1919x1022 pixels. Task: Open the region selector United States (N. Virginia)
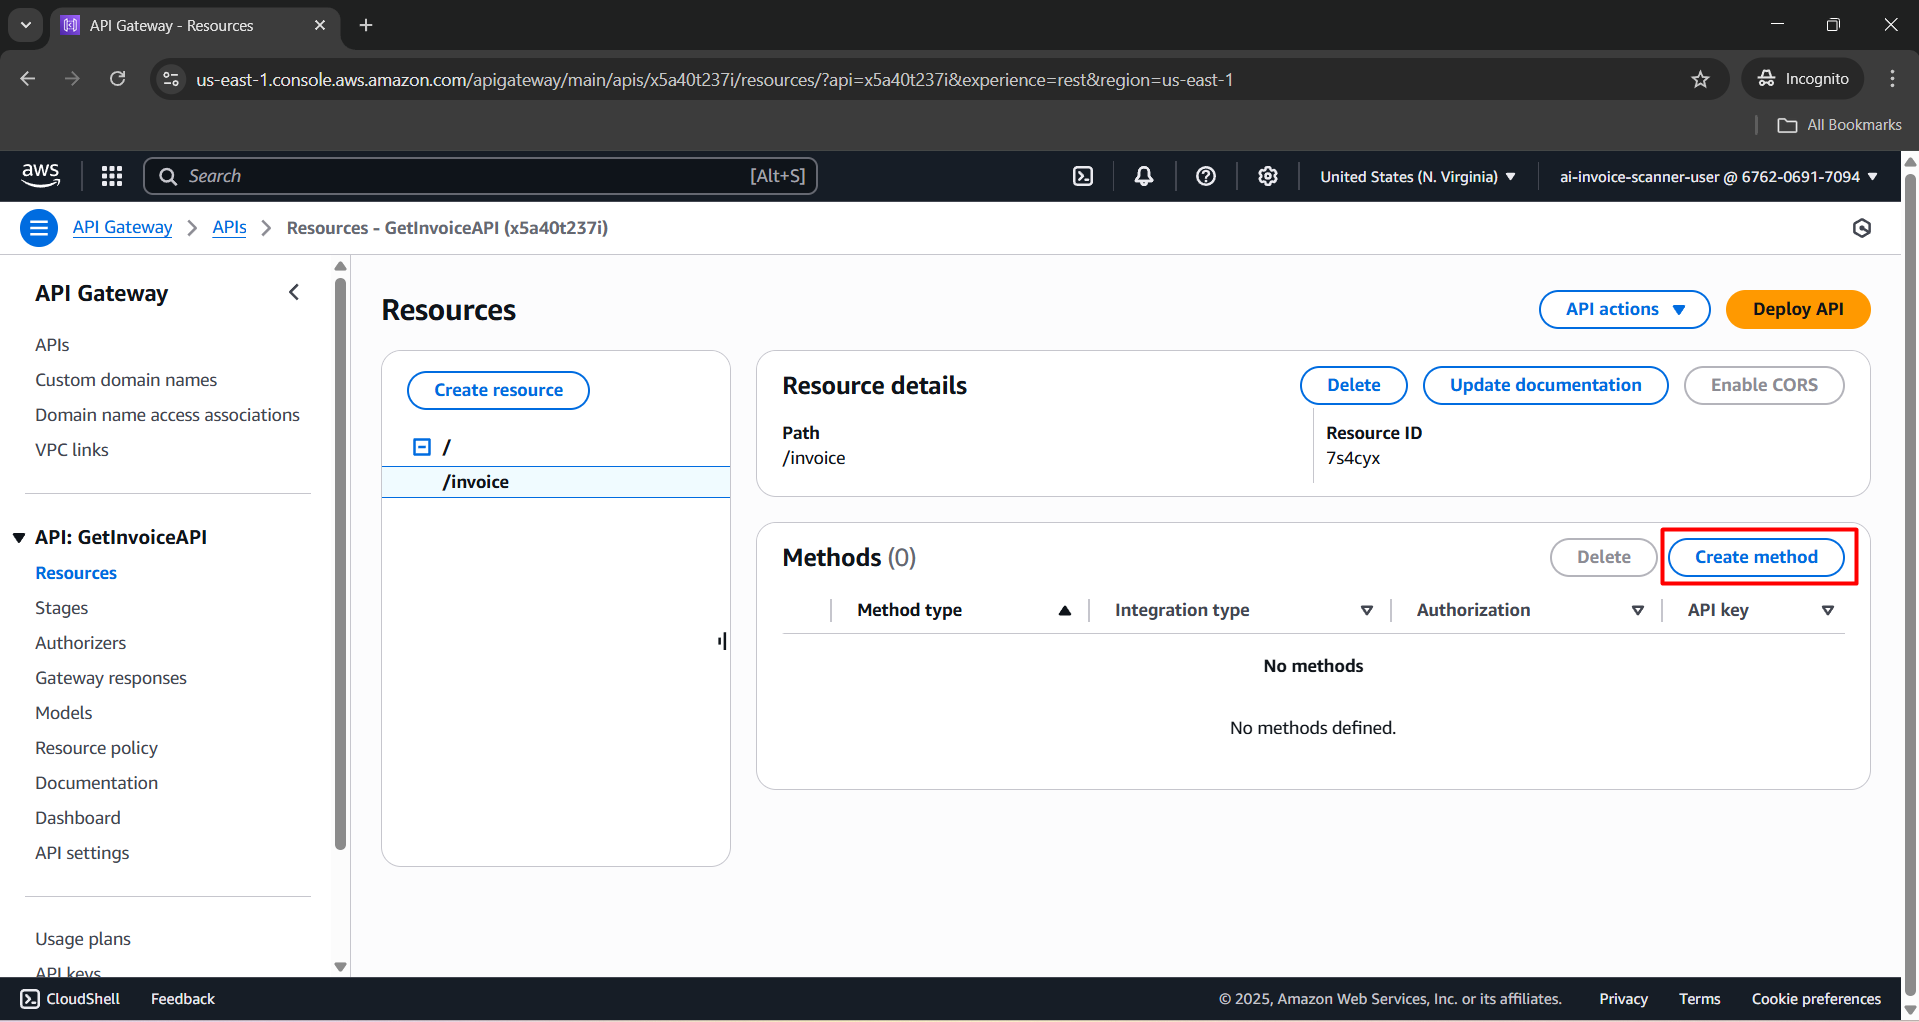coord(1417,176)
